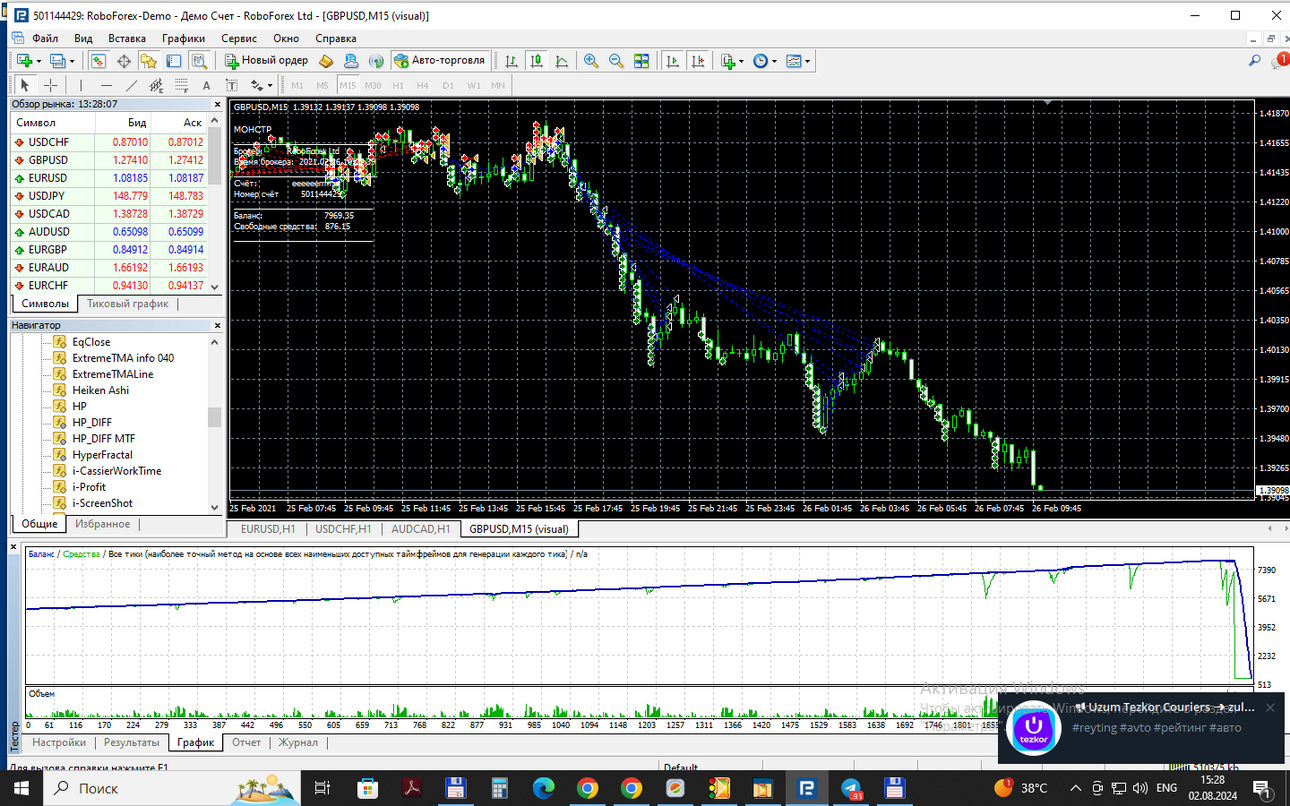Toggle chart auto scroll
This screenshot has width=1290, height=806.
(x=672, y=61)
